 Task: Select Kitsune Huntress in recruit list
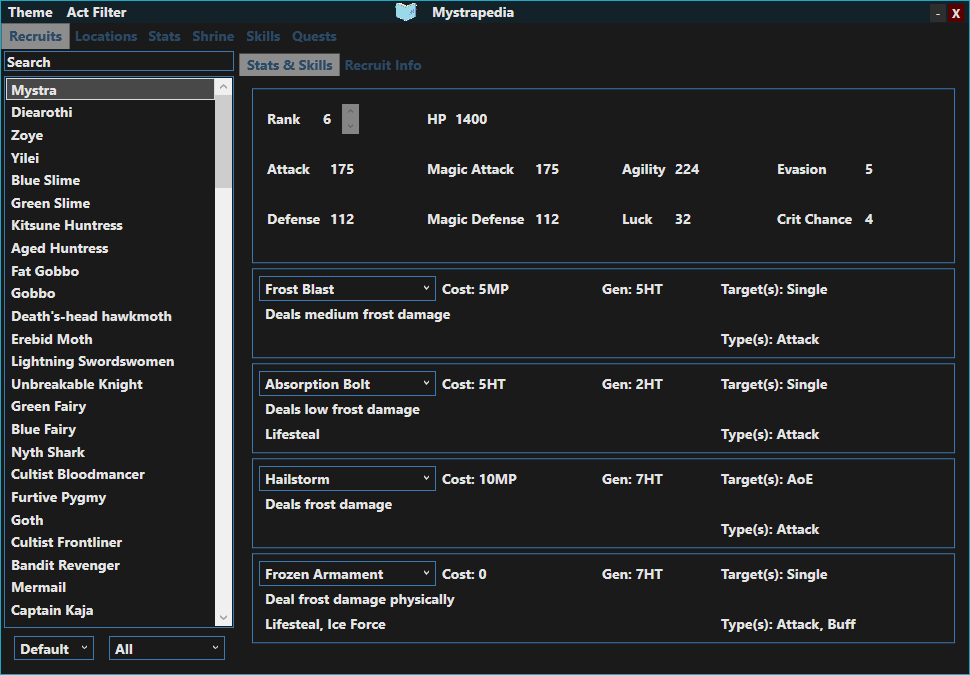[x=67, y=225]
